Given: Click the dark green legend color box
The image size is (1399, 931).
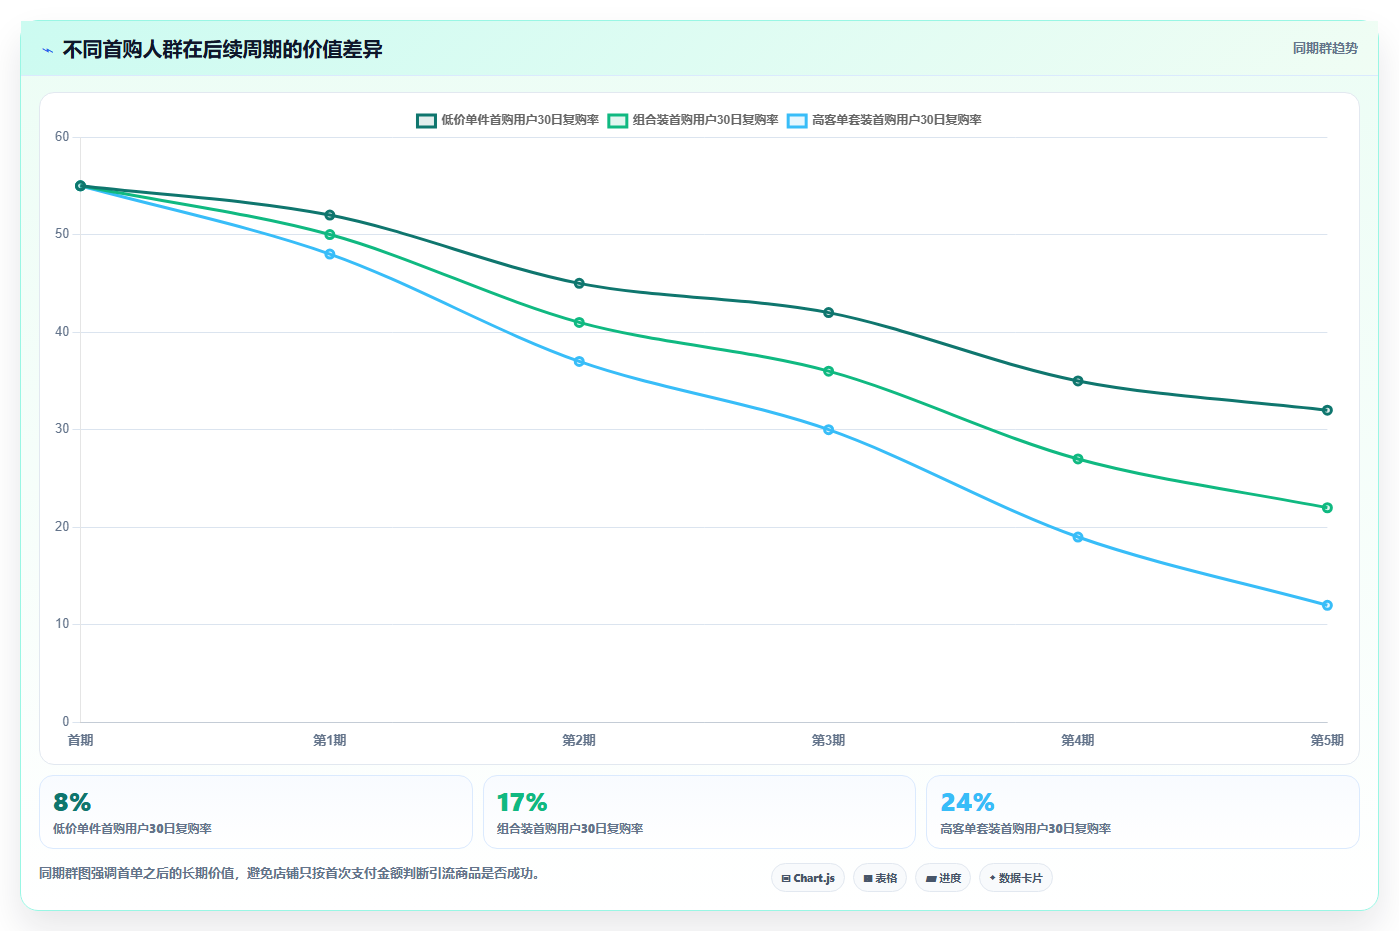Looking at the screenshot, I should (x=427, y=120).
